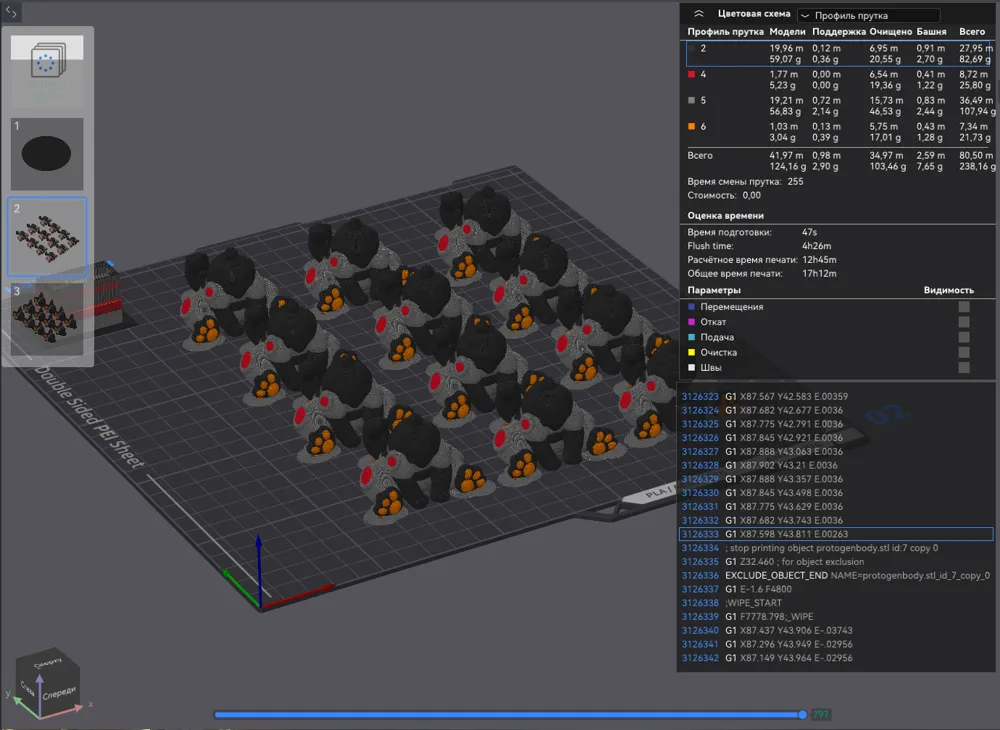
Task: Select filament 5 row label
Action: pyautogui.click(x=703, y=101)
